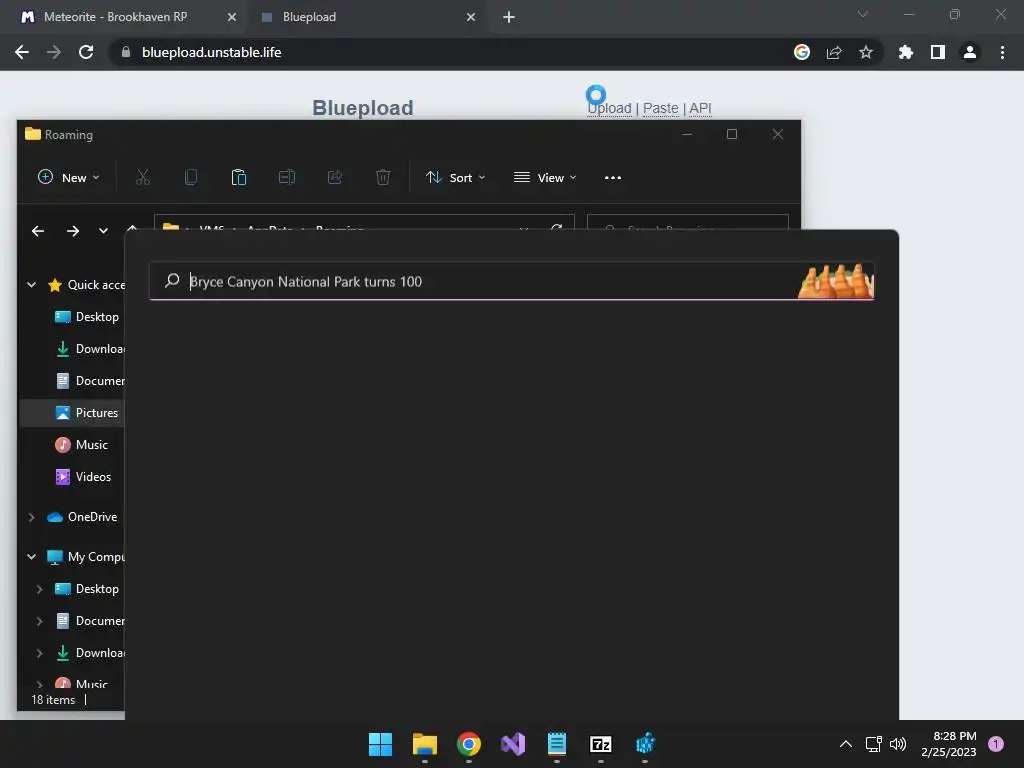Viewport: 1024px width, 768px height.
Task: Click the Copy icon in Explorer toolbar
Action: [191, 177]
